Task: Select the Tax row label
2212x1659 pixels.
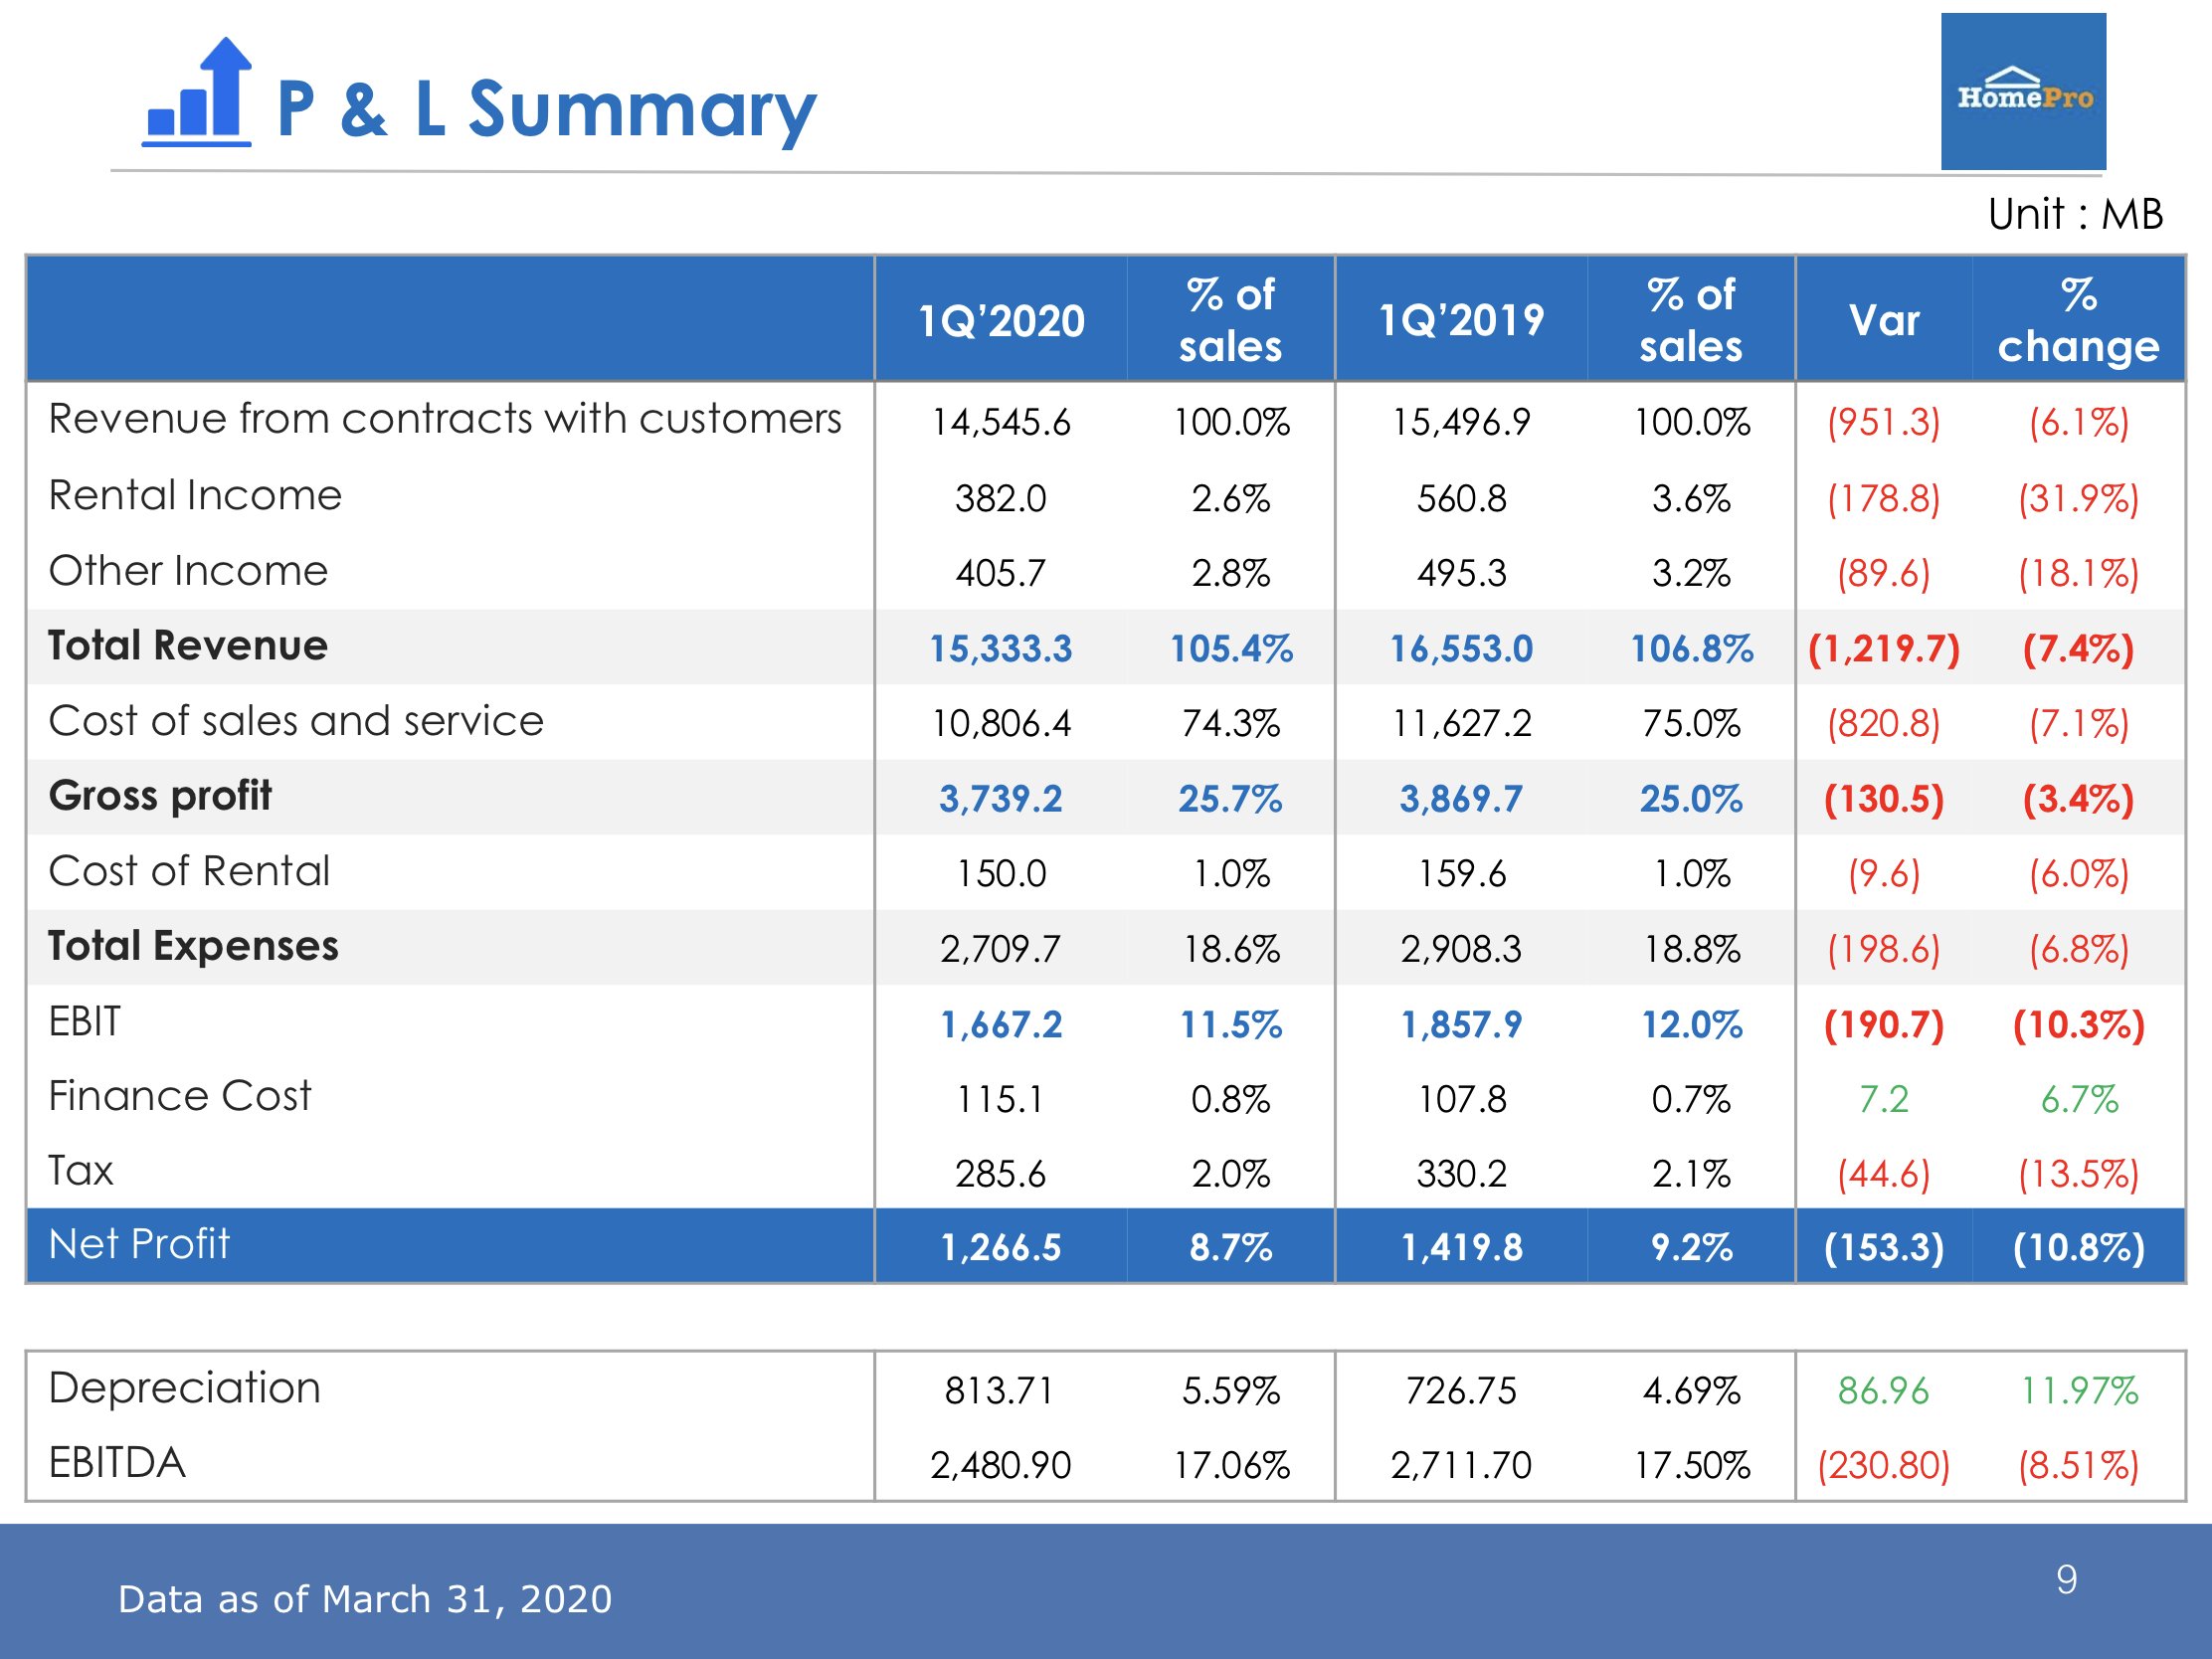Action: pos(81,1171)
